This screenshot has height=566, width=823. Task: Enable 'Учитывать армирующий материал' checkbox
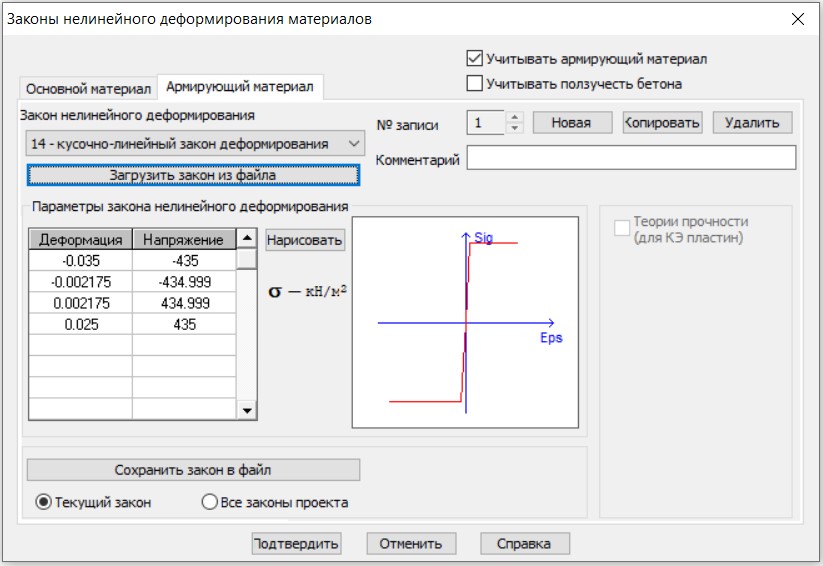tap(475, 59)
